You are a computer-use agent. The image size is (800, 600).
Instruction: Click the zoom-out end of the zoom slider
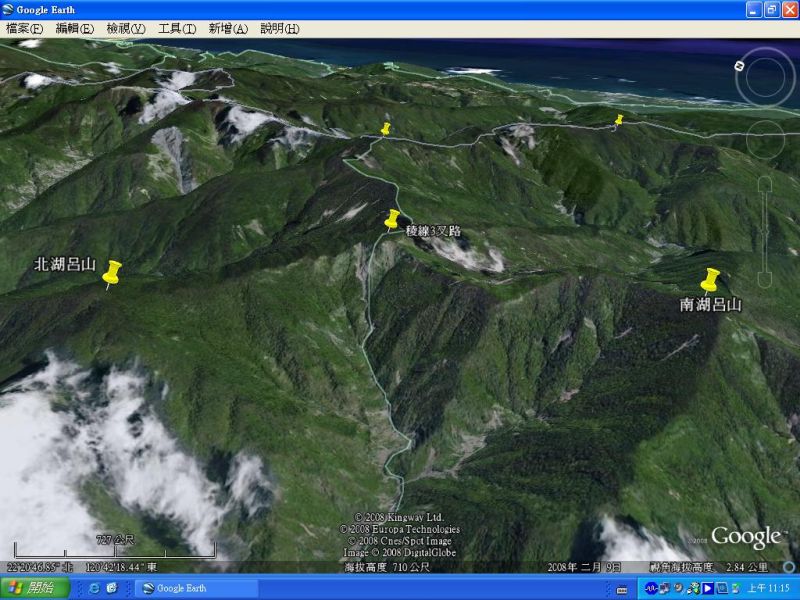(x=764, y=280)
